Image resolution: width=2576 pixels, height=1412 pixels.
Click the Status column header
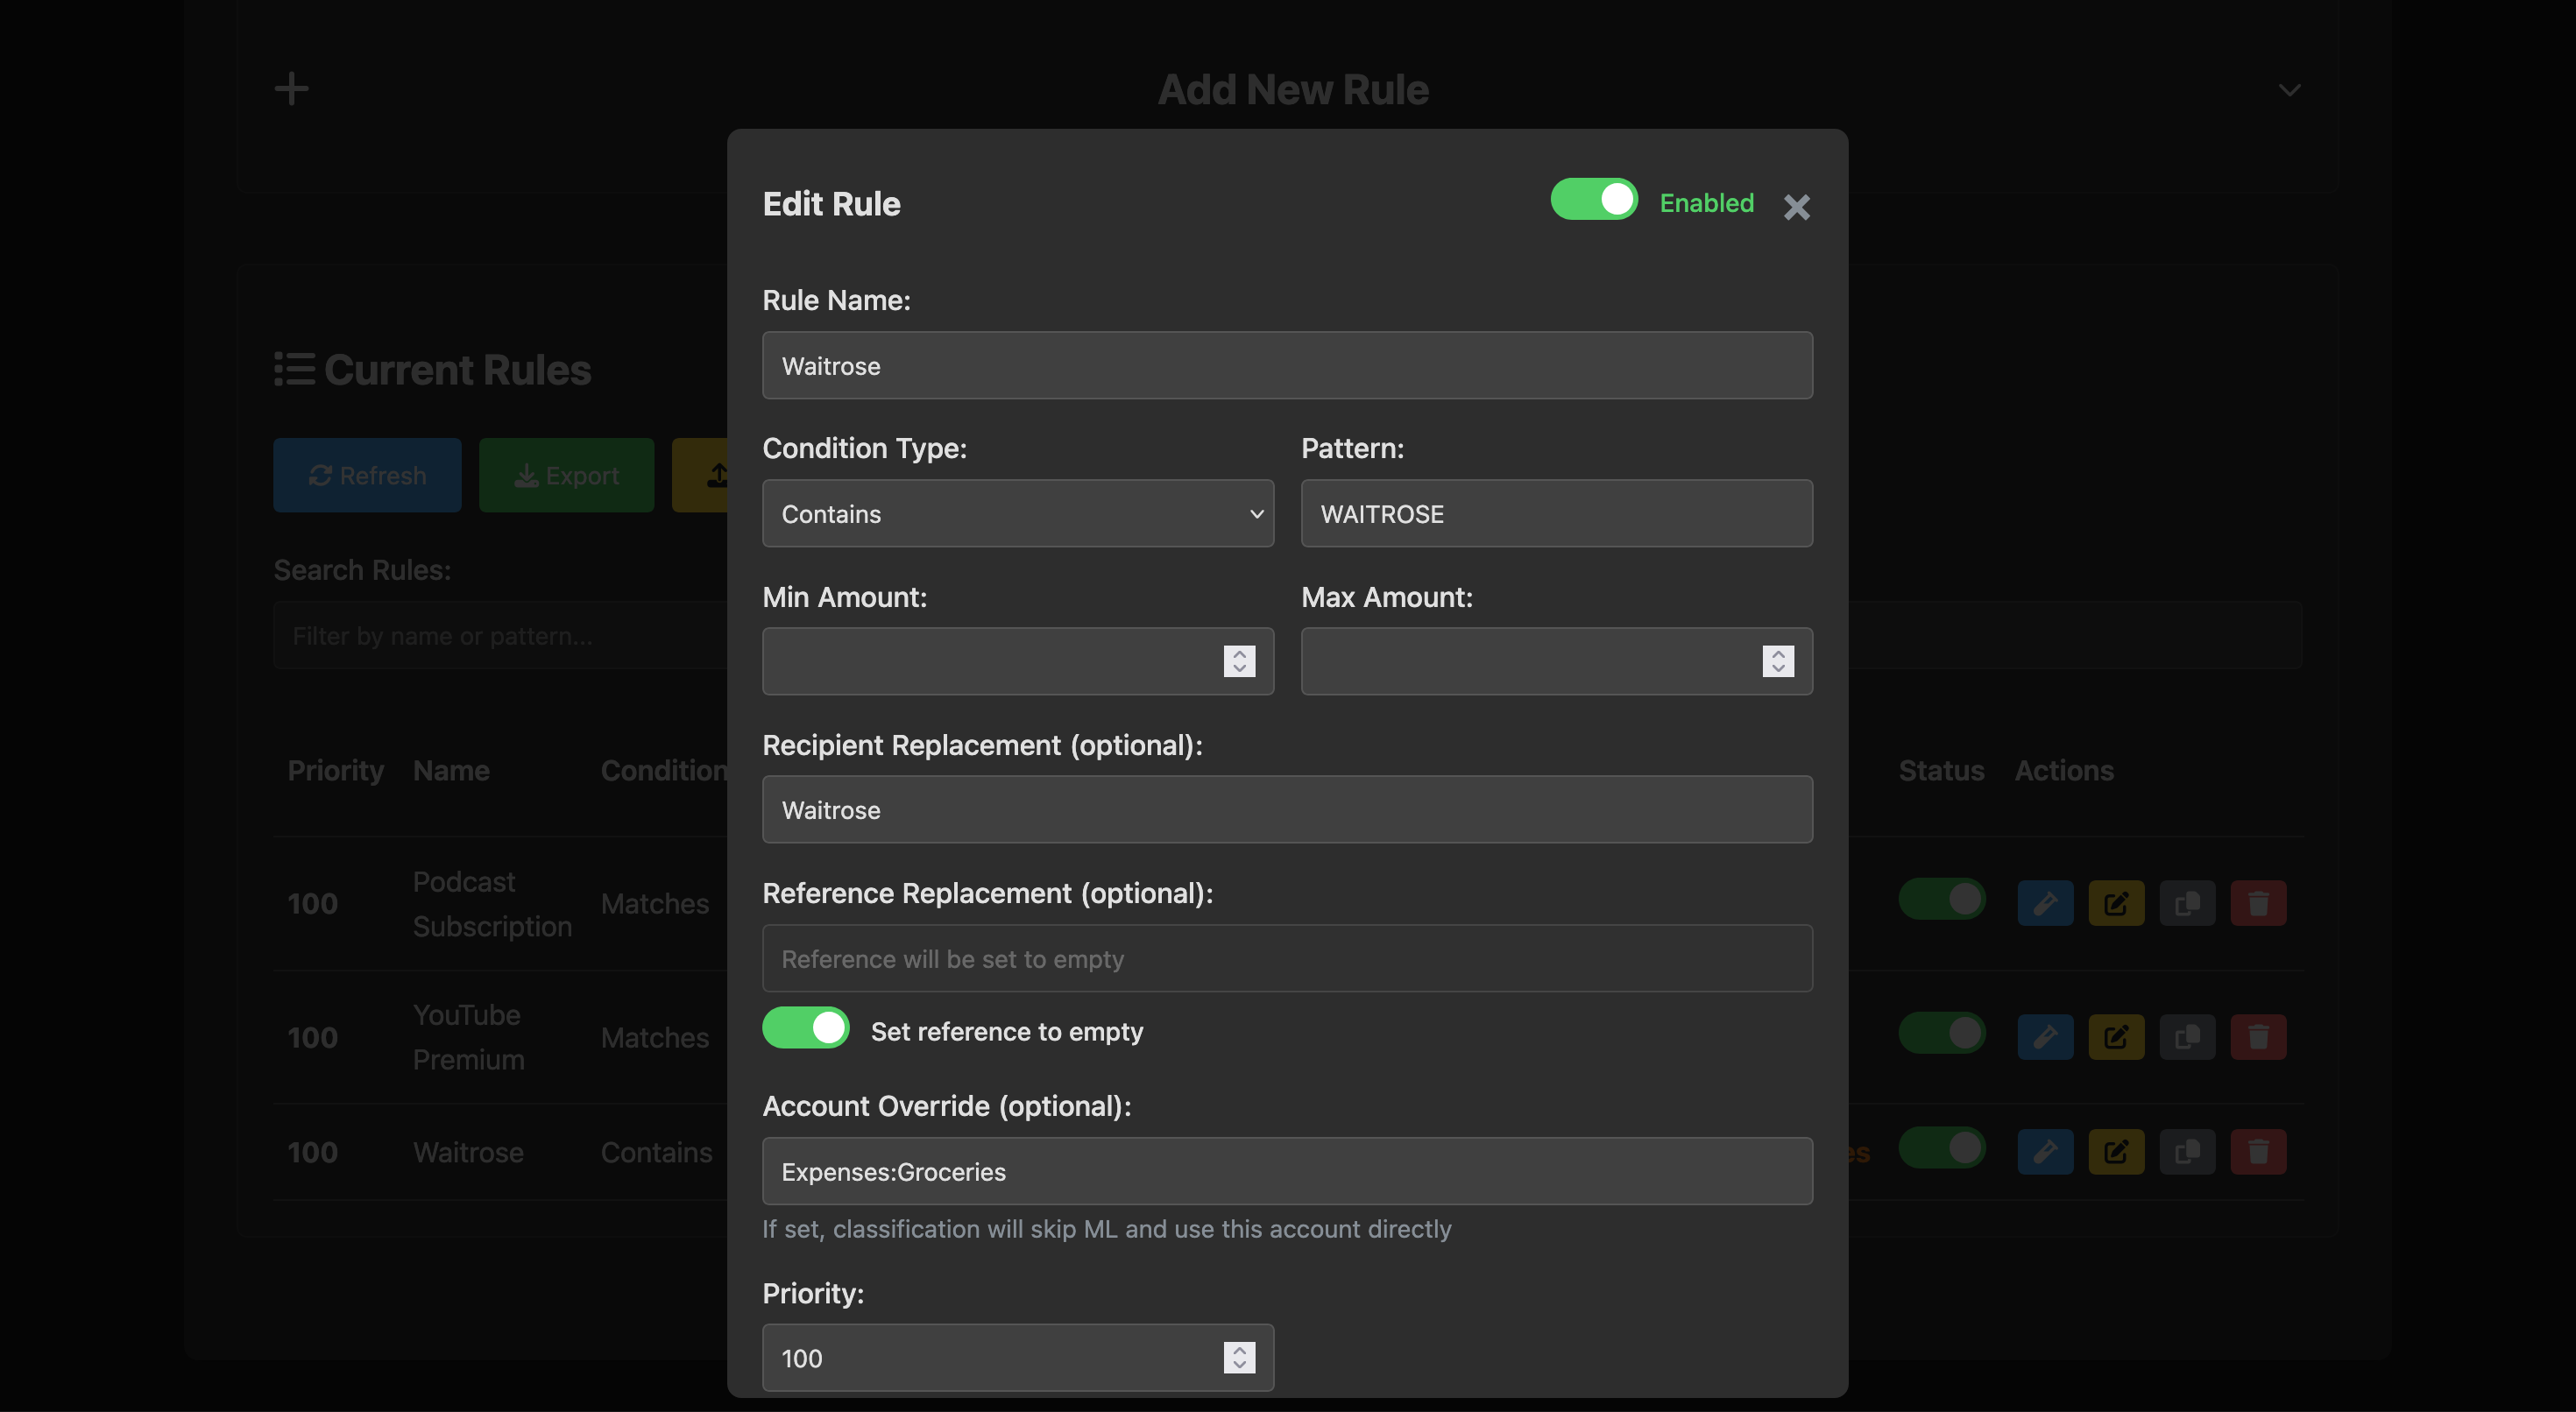pyautogui.click(x=1941, y=770)
